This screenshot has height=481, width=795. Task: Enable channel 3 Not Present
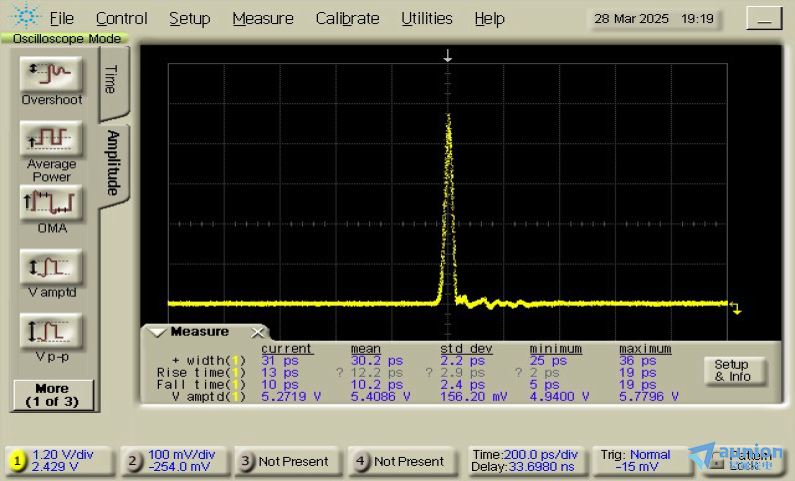click(x=286, y=461)
